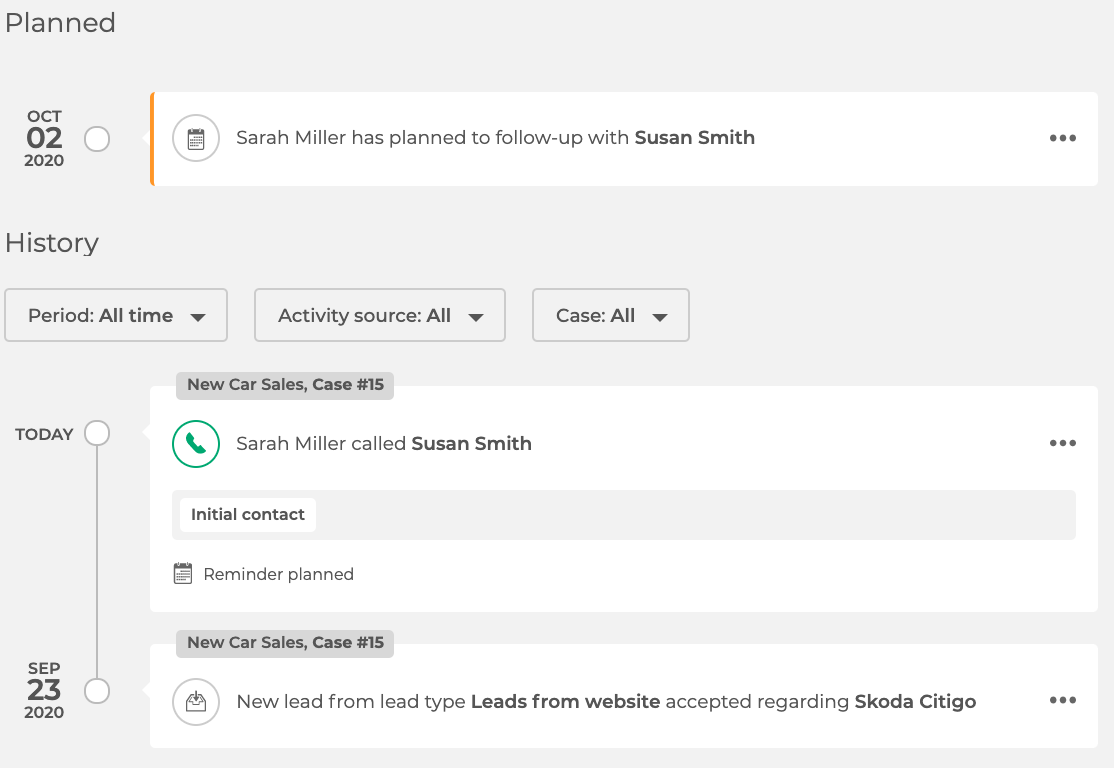The height and width of the screenshot is (768, 1114).
Task: Click New Car Sales, Case #15 label above call entry
Action: click(285, 385)
